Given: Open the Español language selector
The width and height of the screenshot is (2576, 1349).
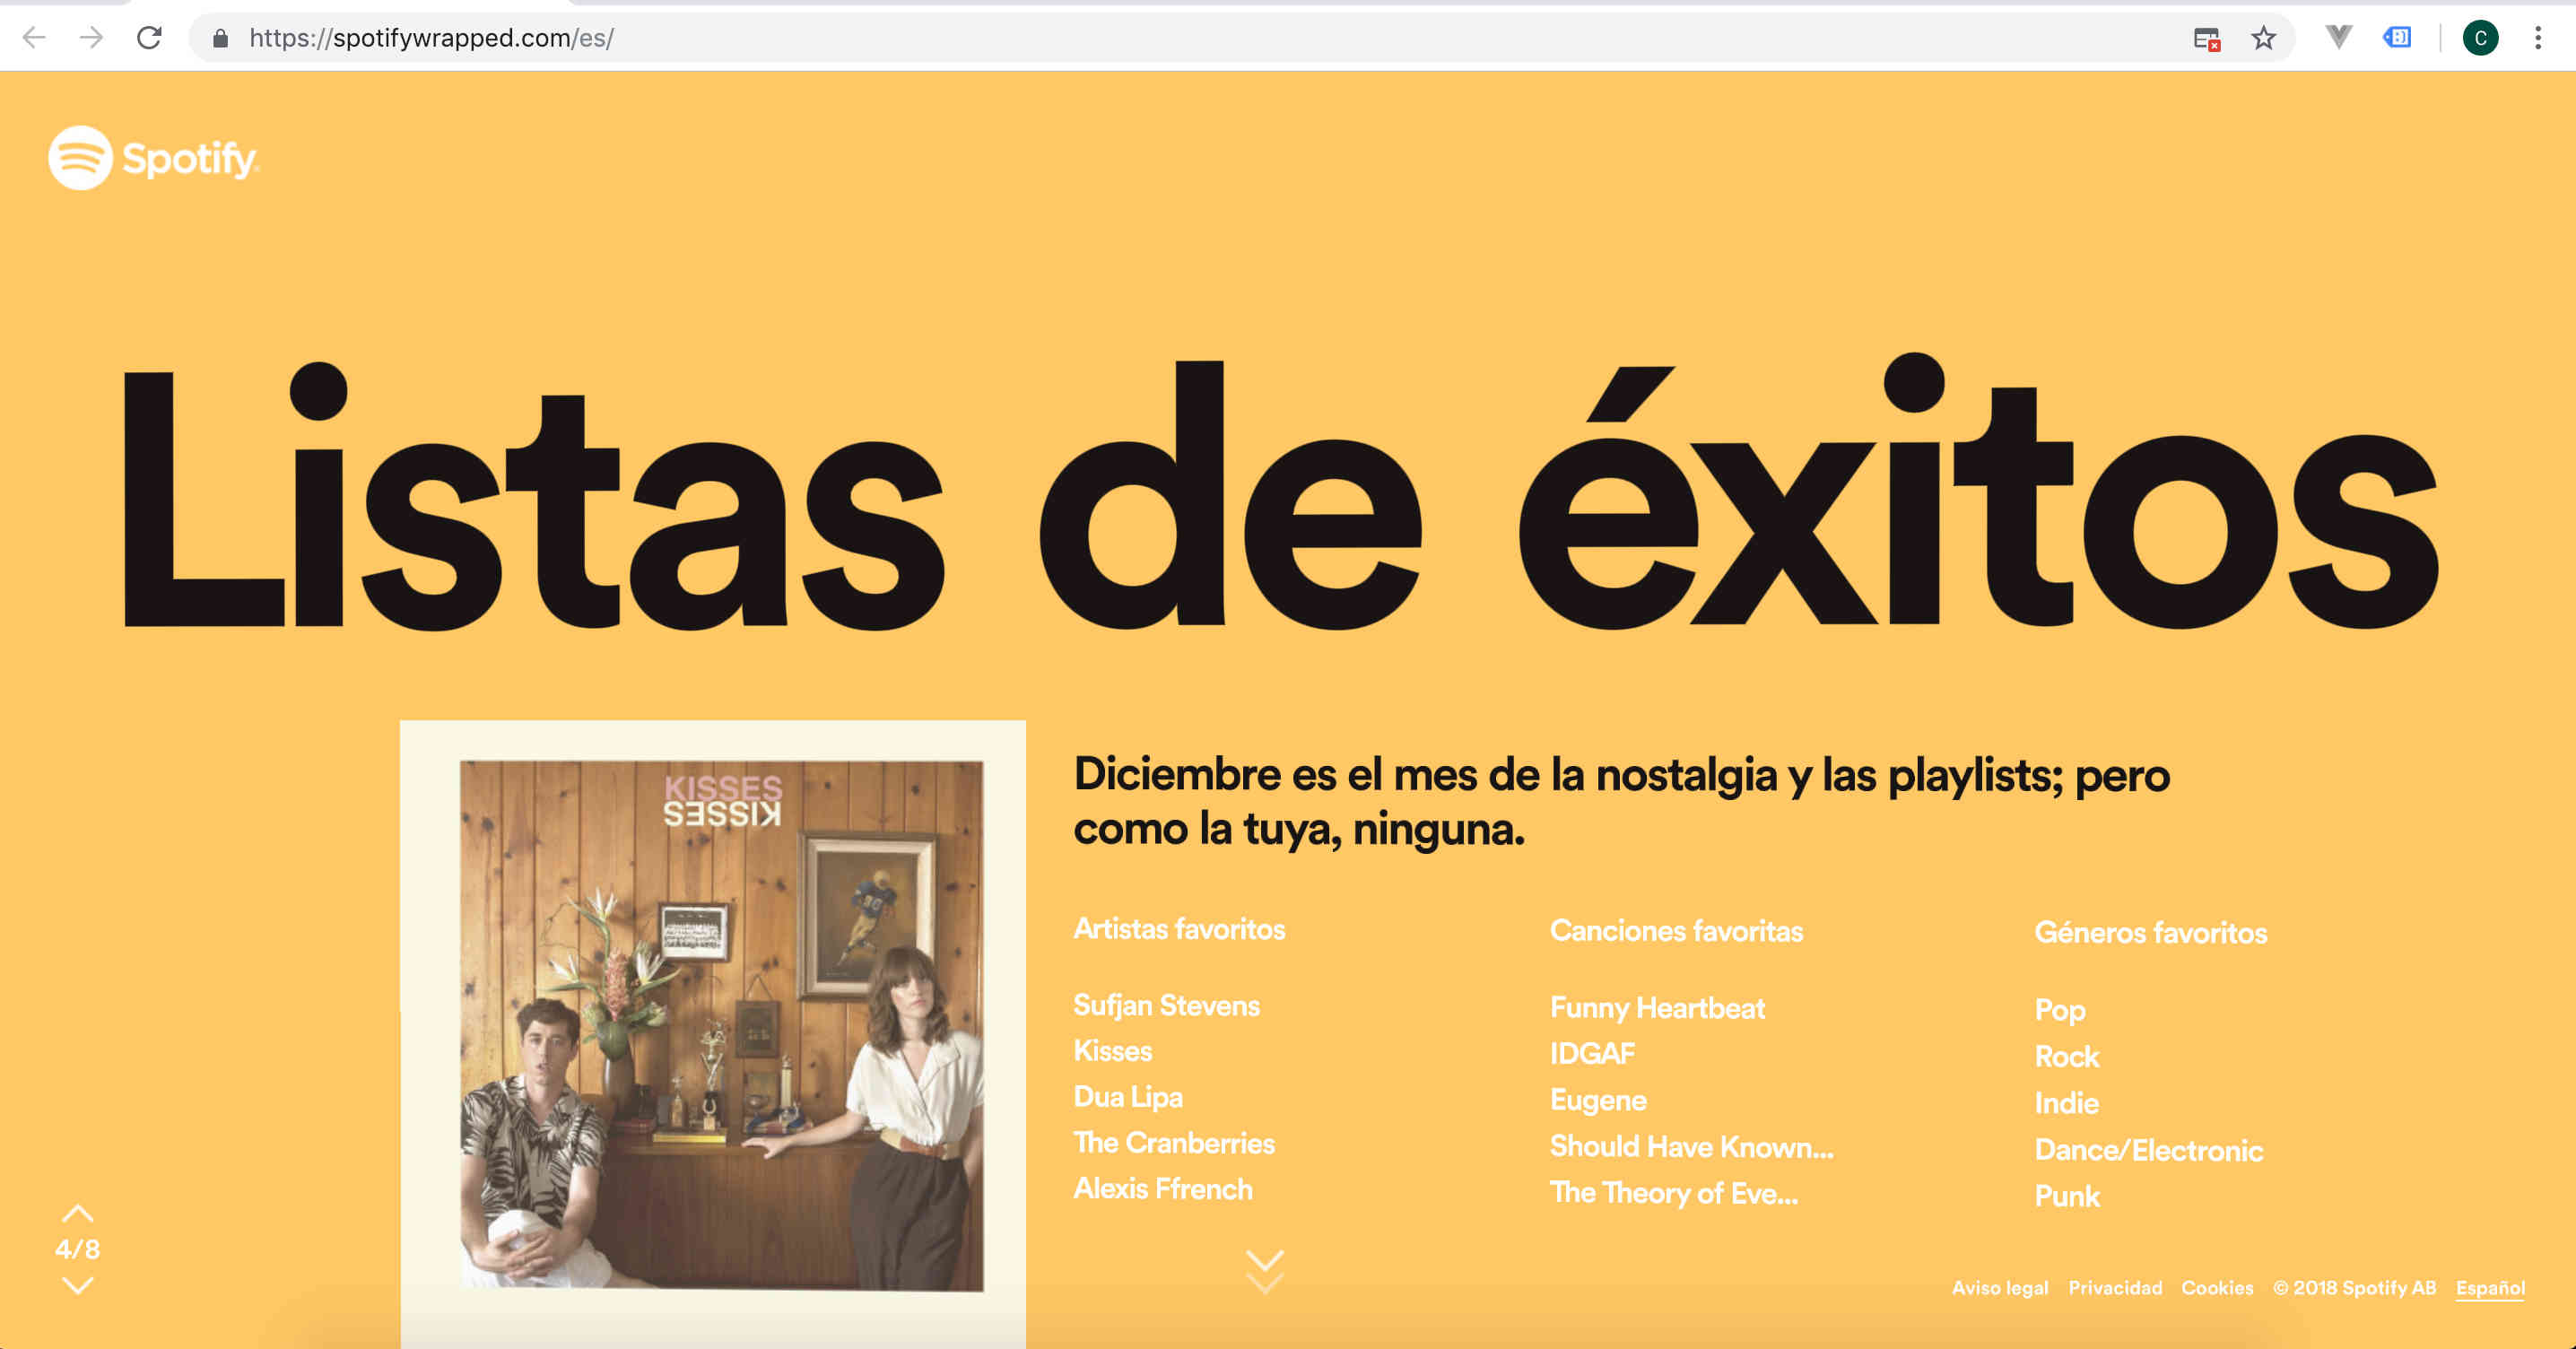Looking at the screenshot, I should [x=2490, y=1288].
